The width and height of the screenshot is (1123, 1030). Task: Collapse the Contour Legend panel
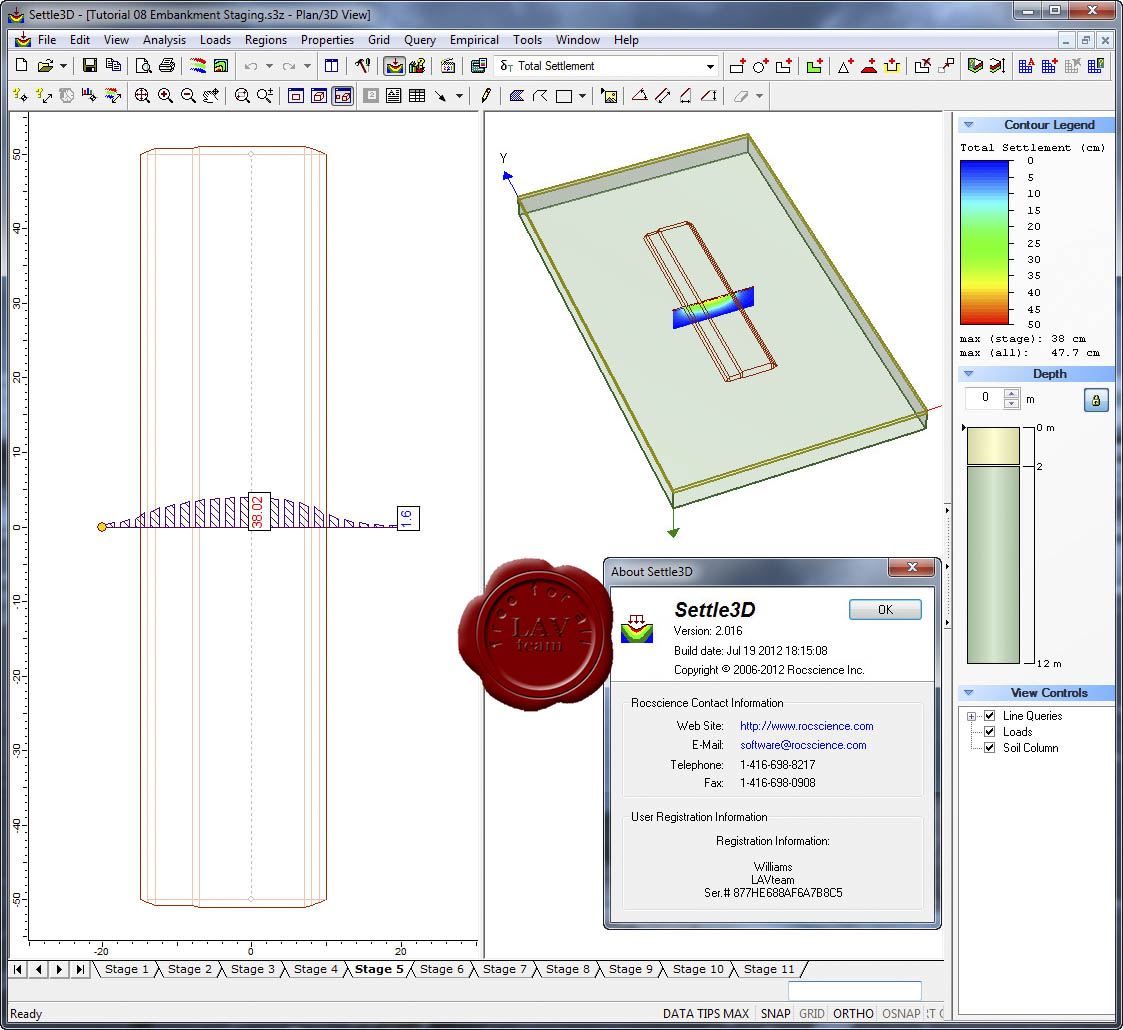click(x=968, y=125)
